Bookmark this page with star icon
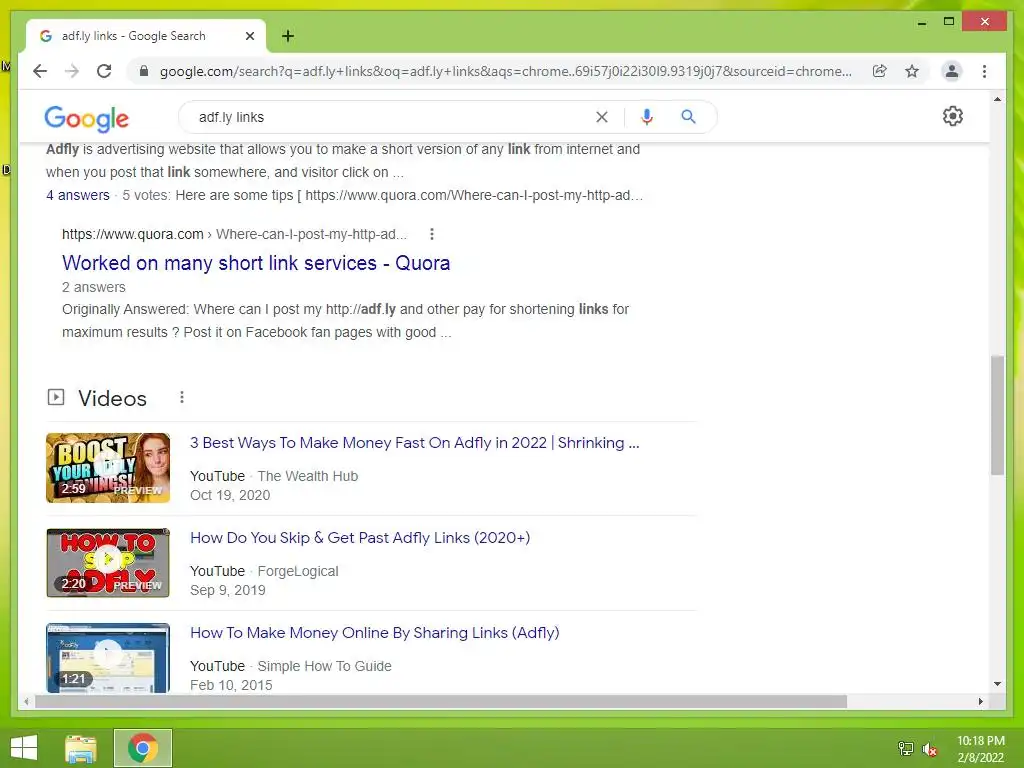Image resolution: width=1024 pixels, height=768 pixels. (912, 71)
